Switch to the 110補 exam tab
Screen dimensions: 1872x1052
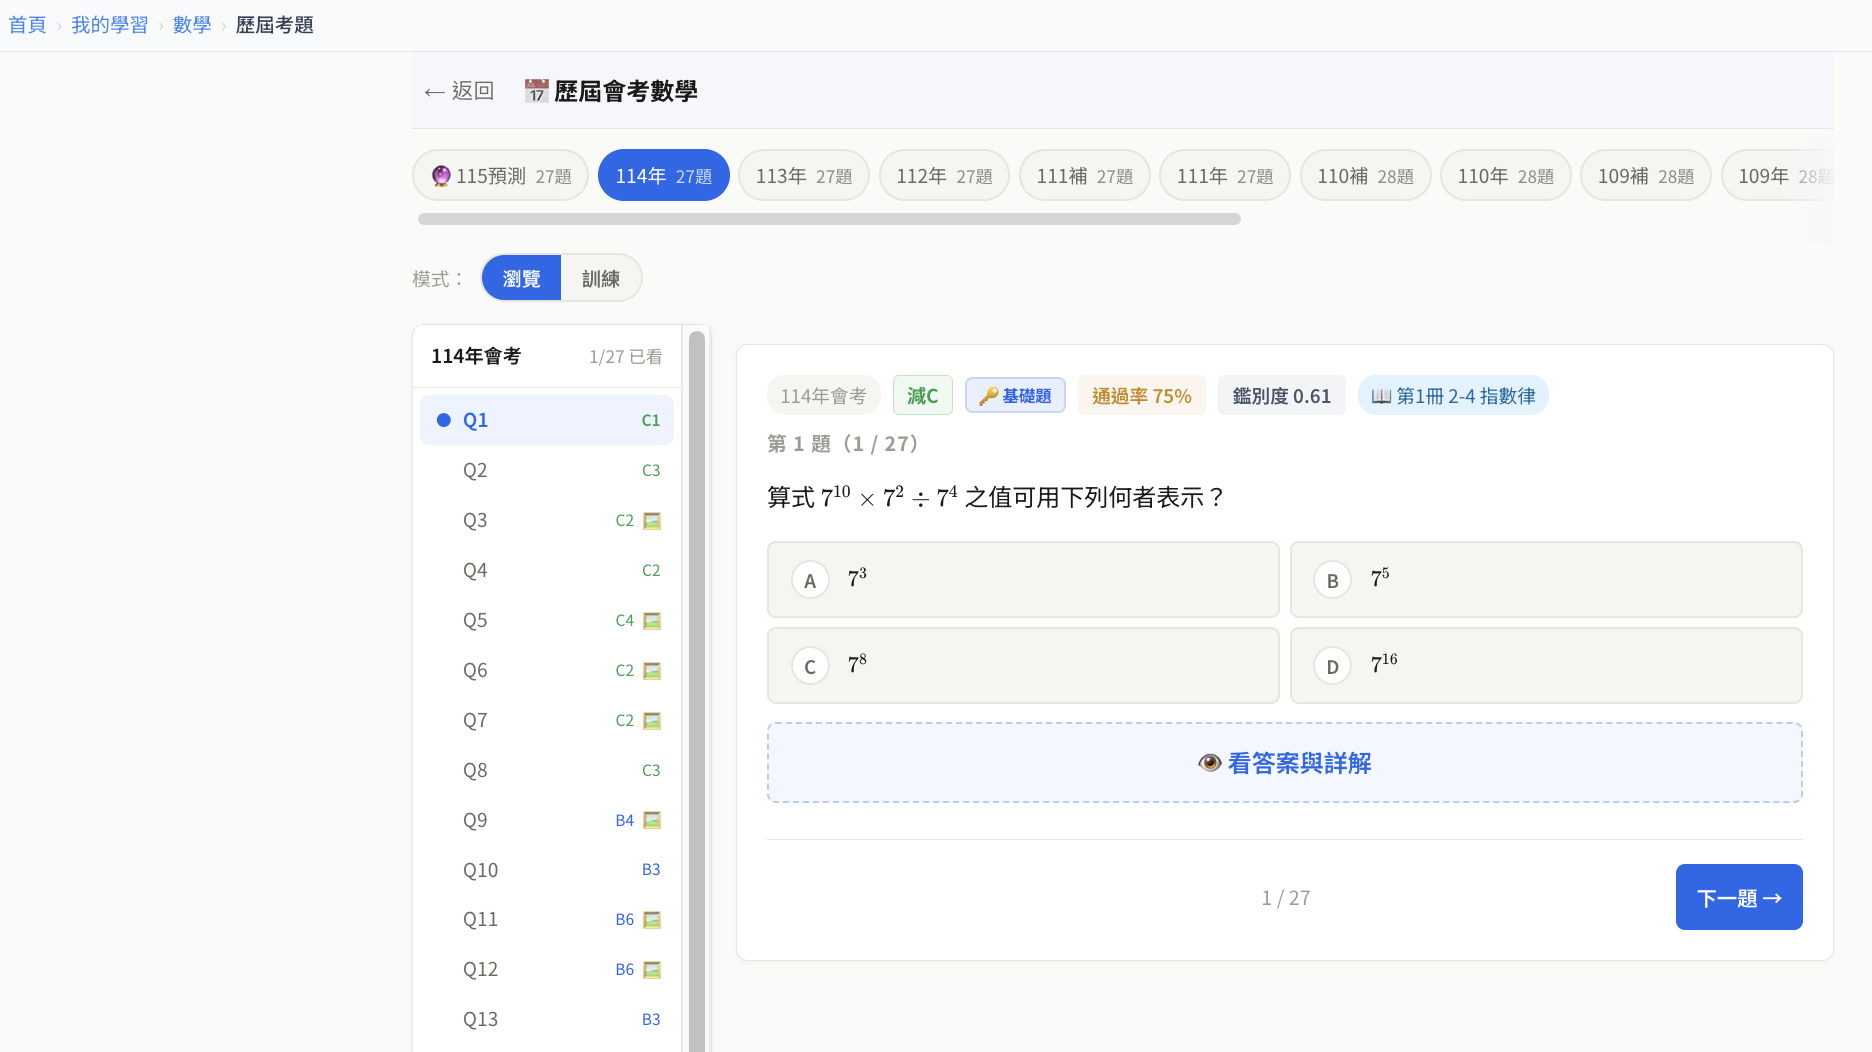click(1365, 175)
